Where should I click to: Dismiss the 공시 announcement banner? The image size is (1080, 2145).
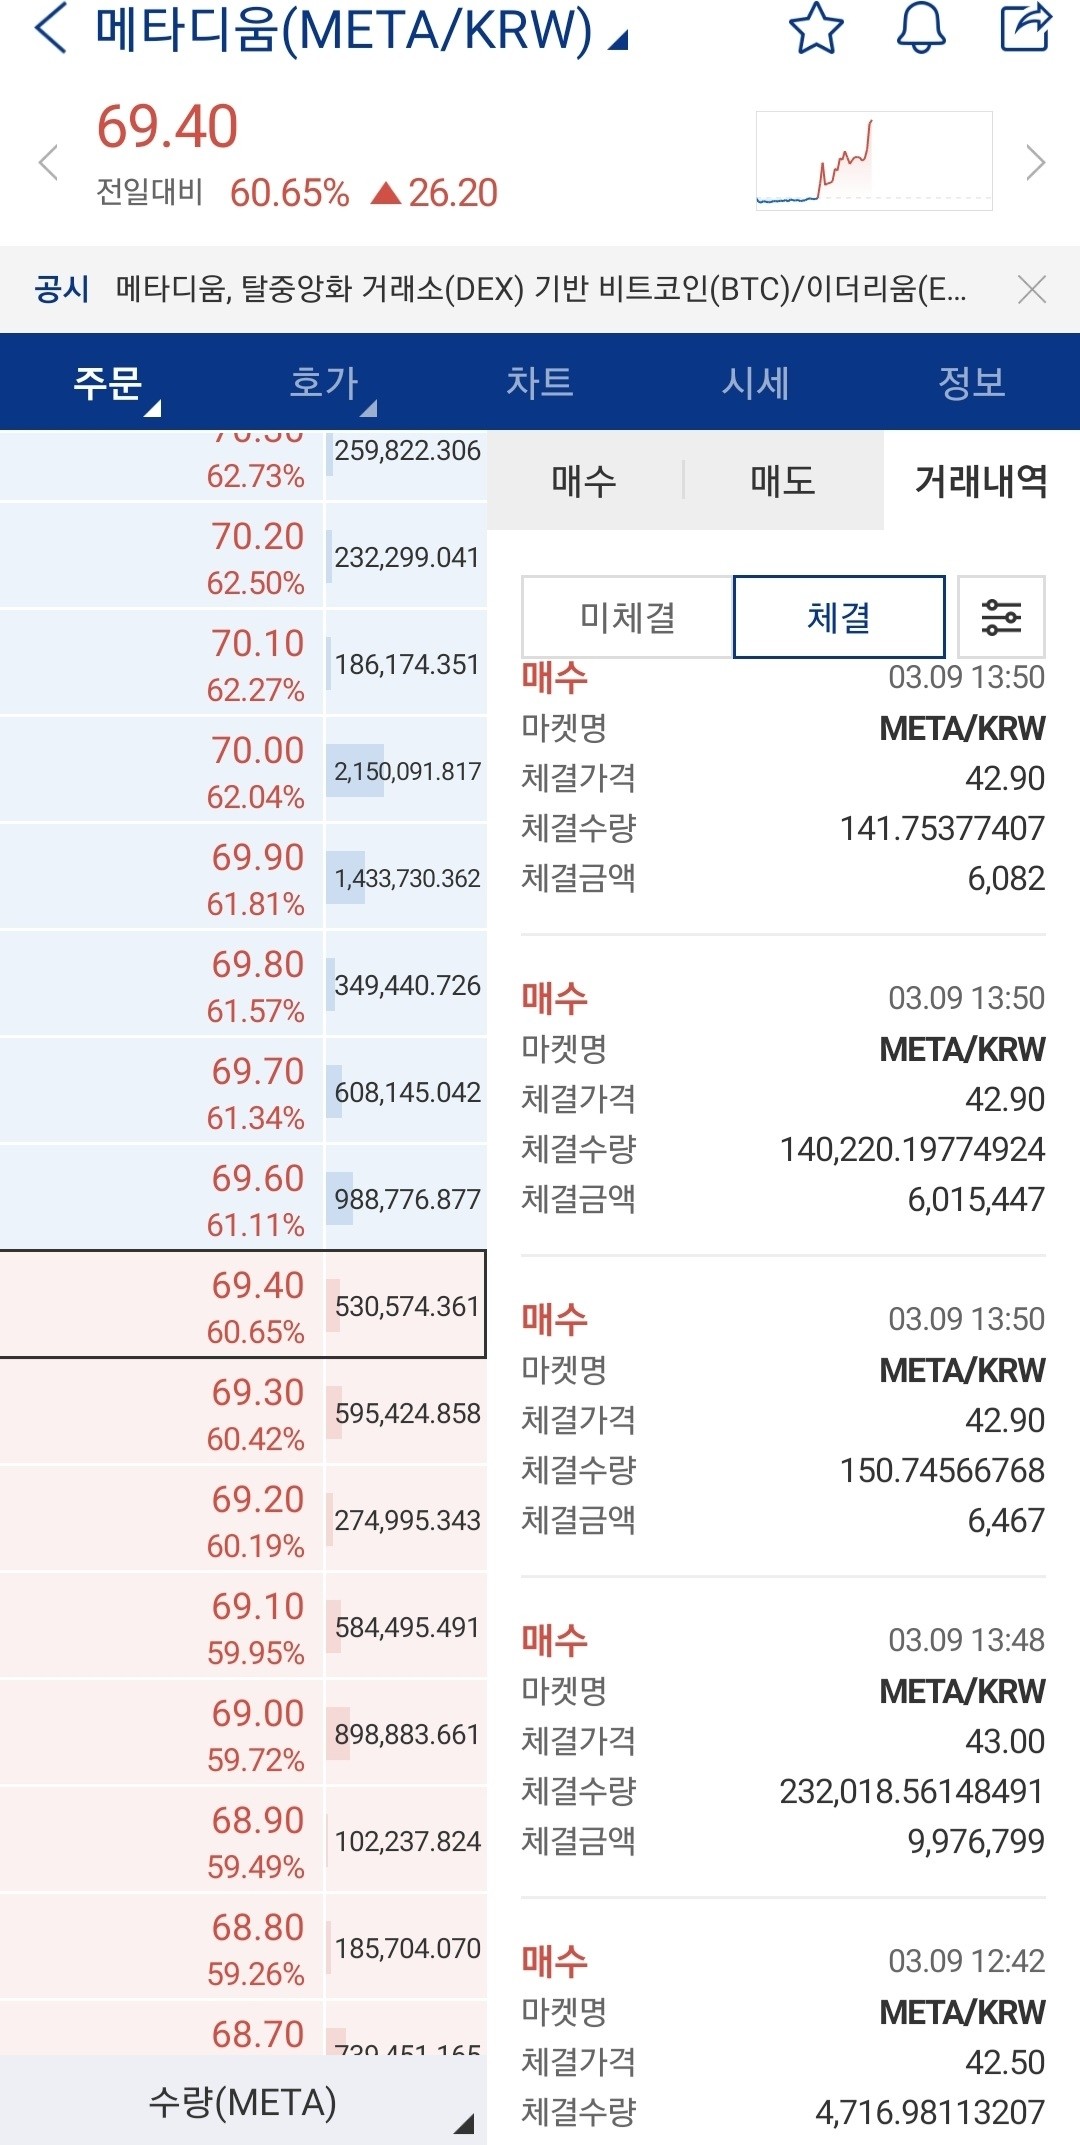coord(1030,288)
